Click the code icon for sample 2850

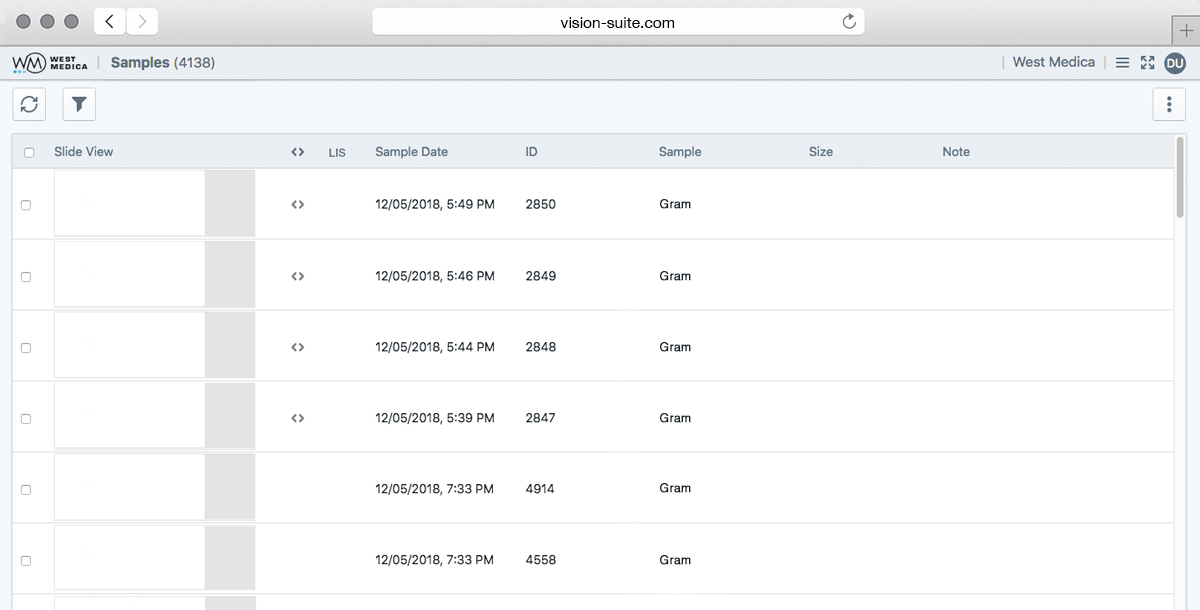pos(297,204)
